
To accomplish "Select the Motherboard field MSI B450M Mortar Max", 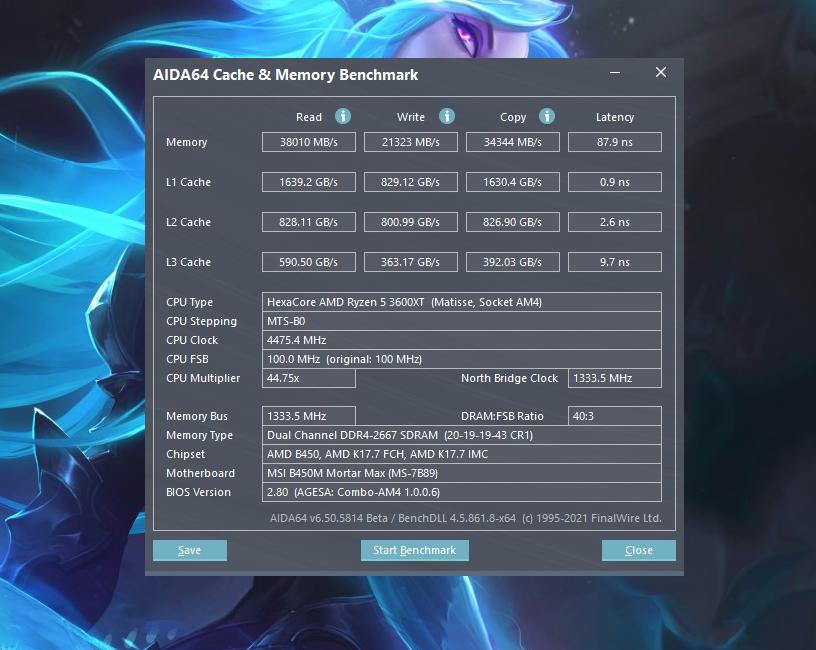I will coord(461,473).
